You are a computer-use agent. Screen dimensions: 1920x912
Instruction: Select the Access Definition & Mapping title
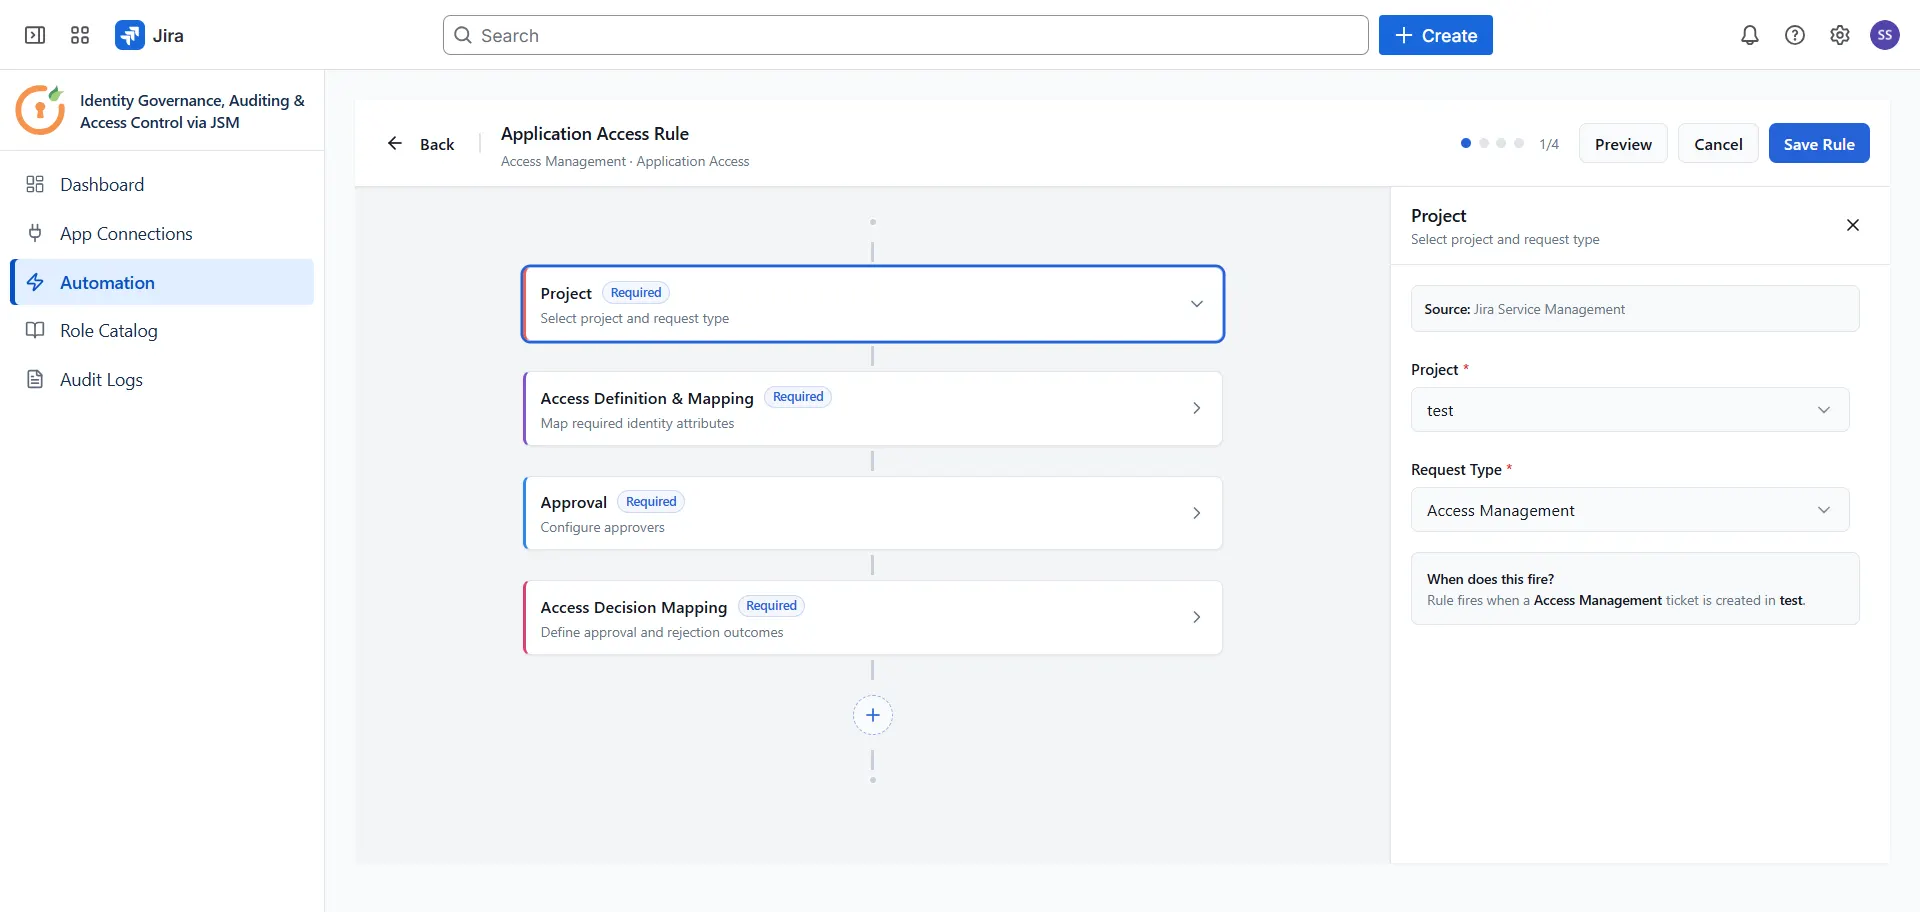647,398
